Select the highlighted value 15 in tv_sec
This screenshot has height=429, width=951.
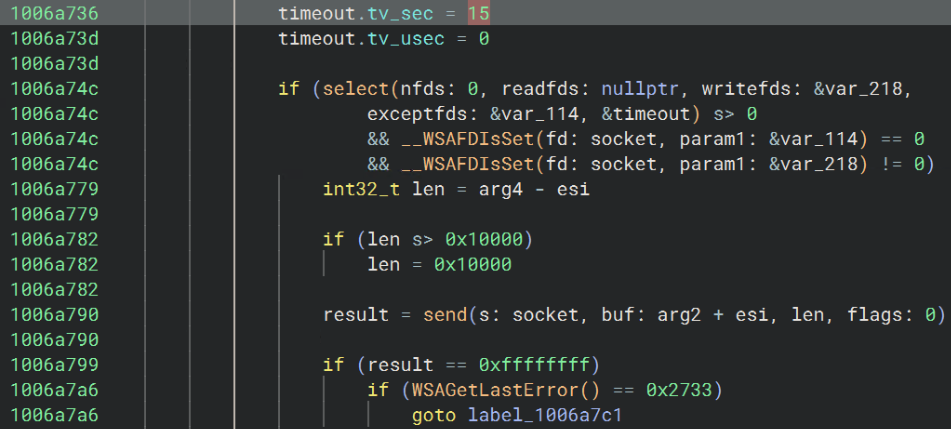coord(479,13)
